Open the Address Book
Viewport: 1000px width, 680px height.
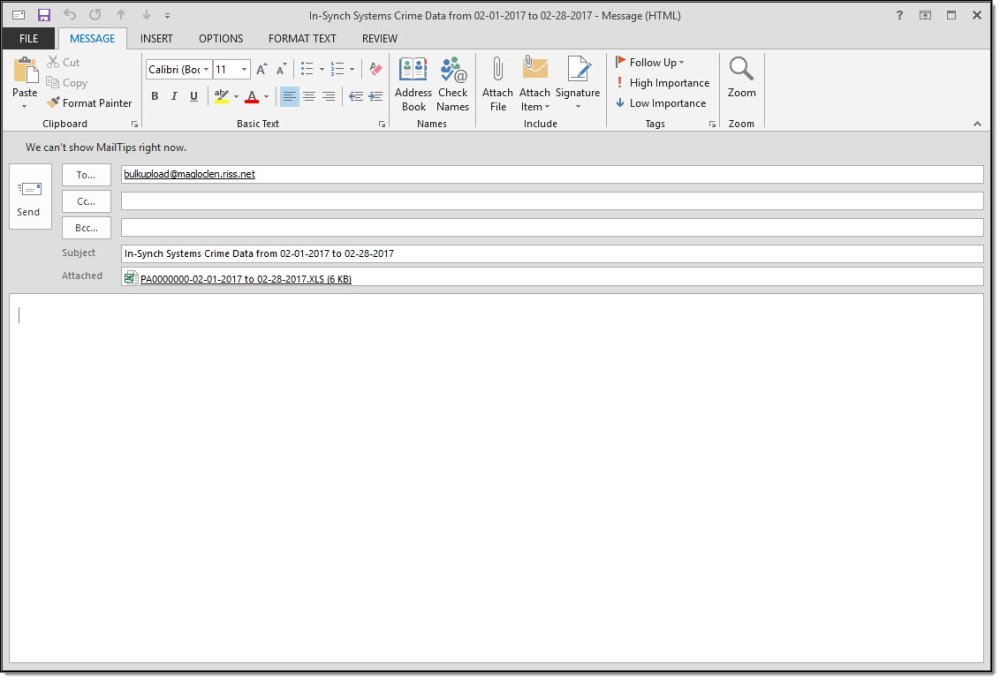[x=413, y=84]
